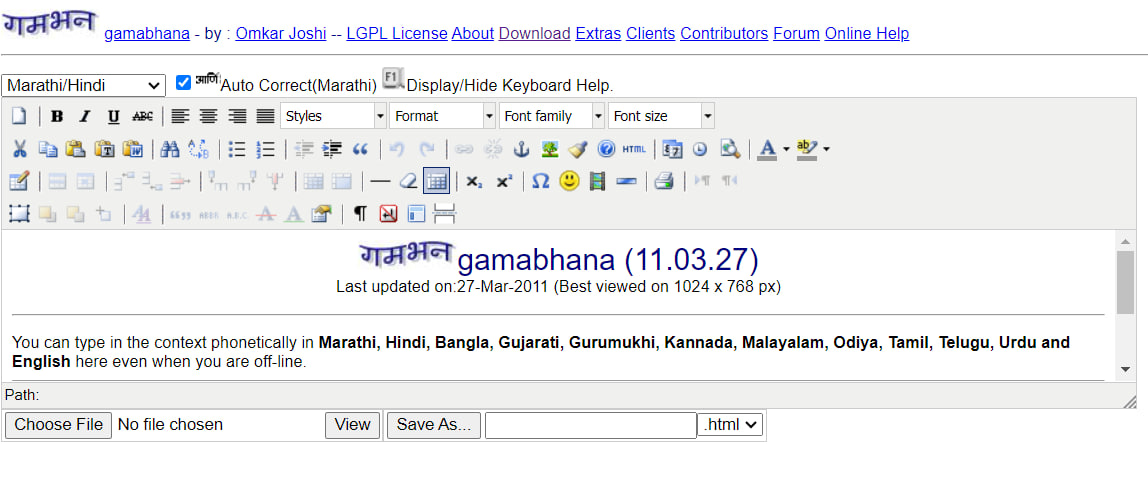Toggle the F1 keyboard help display
This screenshot has width=1148, height=502.
pyautogui.click(x=393, y=80)
